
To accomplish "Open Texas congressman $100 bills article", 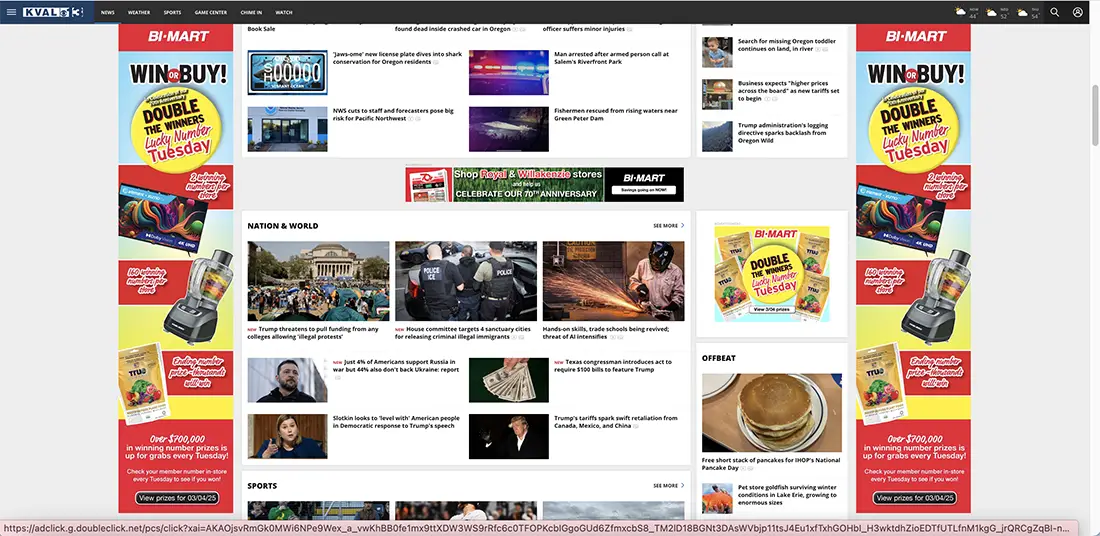I will click(612, 366).
